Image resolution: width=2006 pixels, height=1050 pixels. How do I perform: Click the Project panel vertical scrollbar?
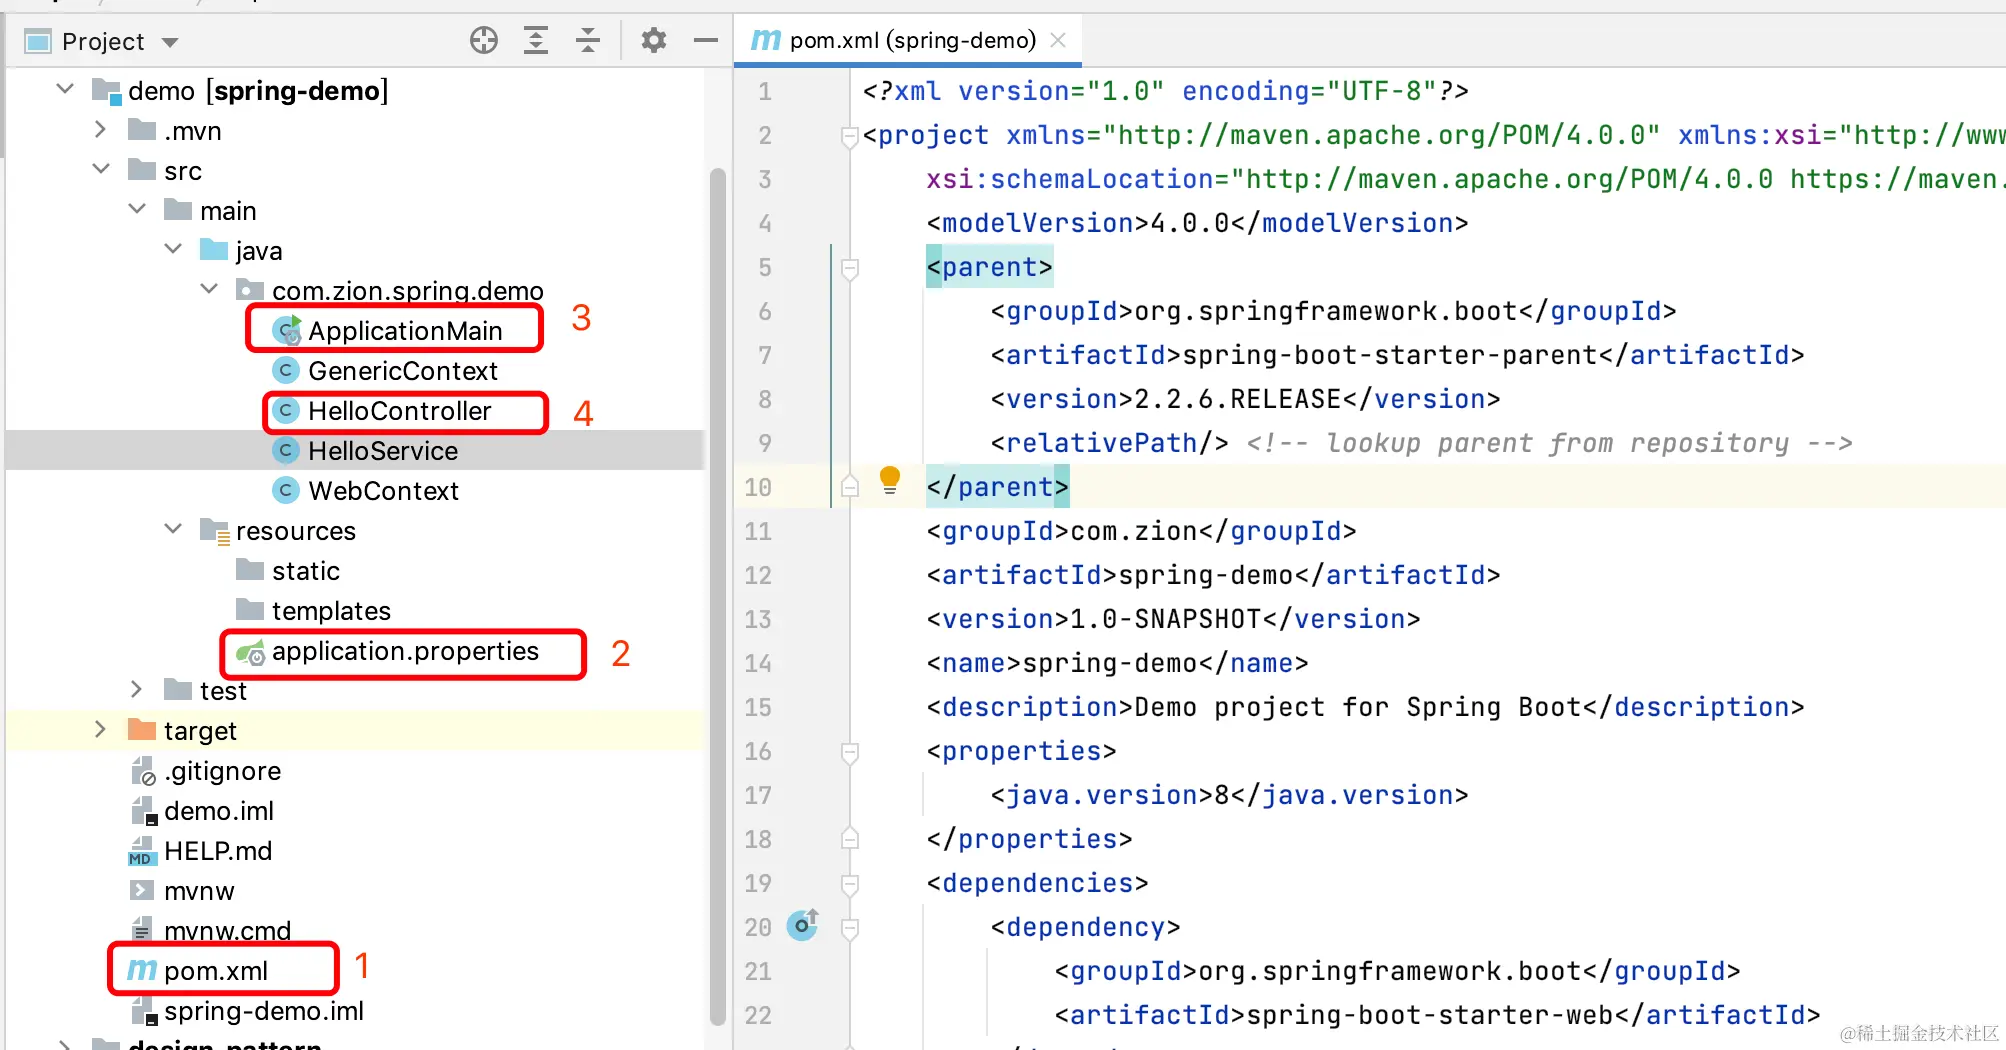(x=717, y=595)
